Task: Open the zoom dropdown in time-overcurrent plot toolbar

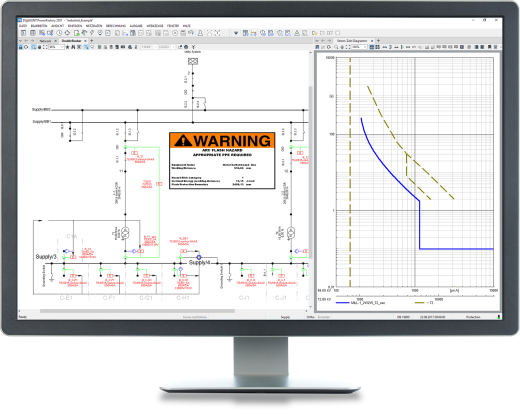Action: (x=359, y=47)
